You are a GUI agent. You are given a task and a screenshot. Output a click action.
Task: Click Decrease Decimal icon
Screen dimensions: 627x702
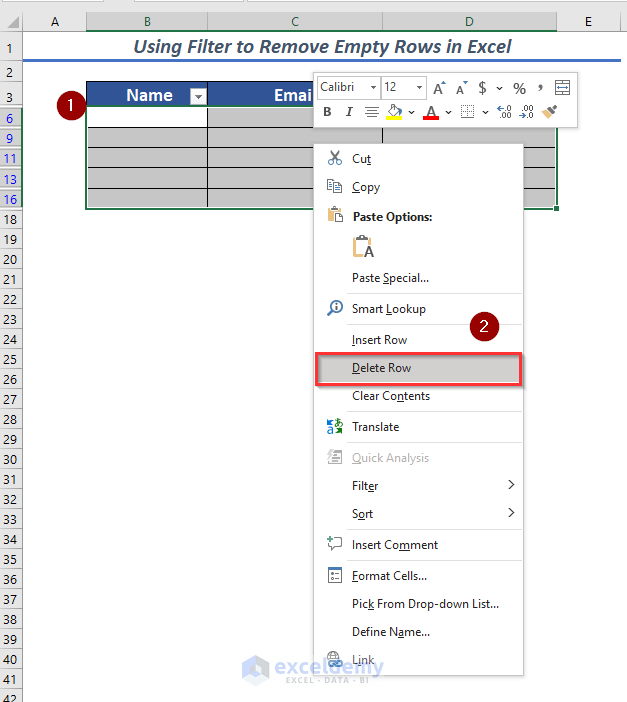[527, 111]
